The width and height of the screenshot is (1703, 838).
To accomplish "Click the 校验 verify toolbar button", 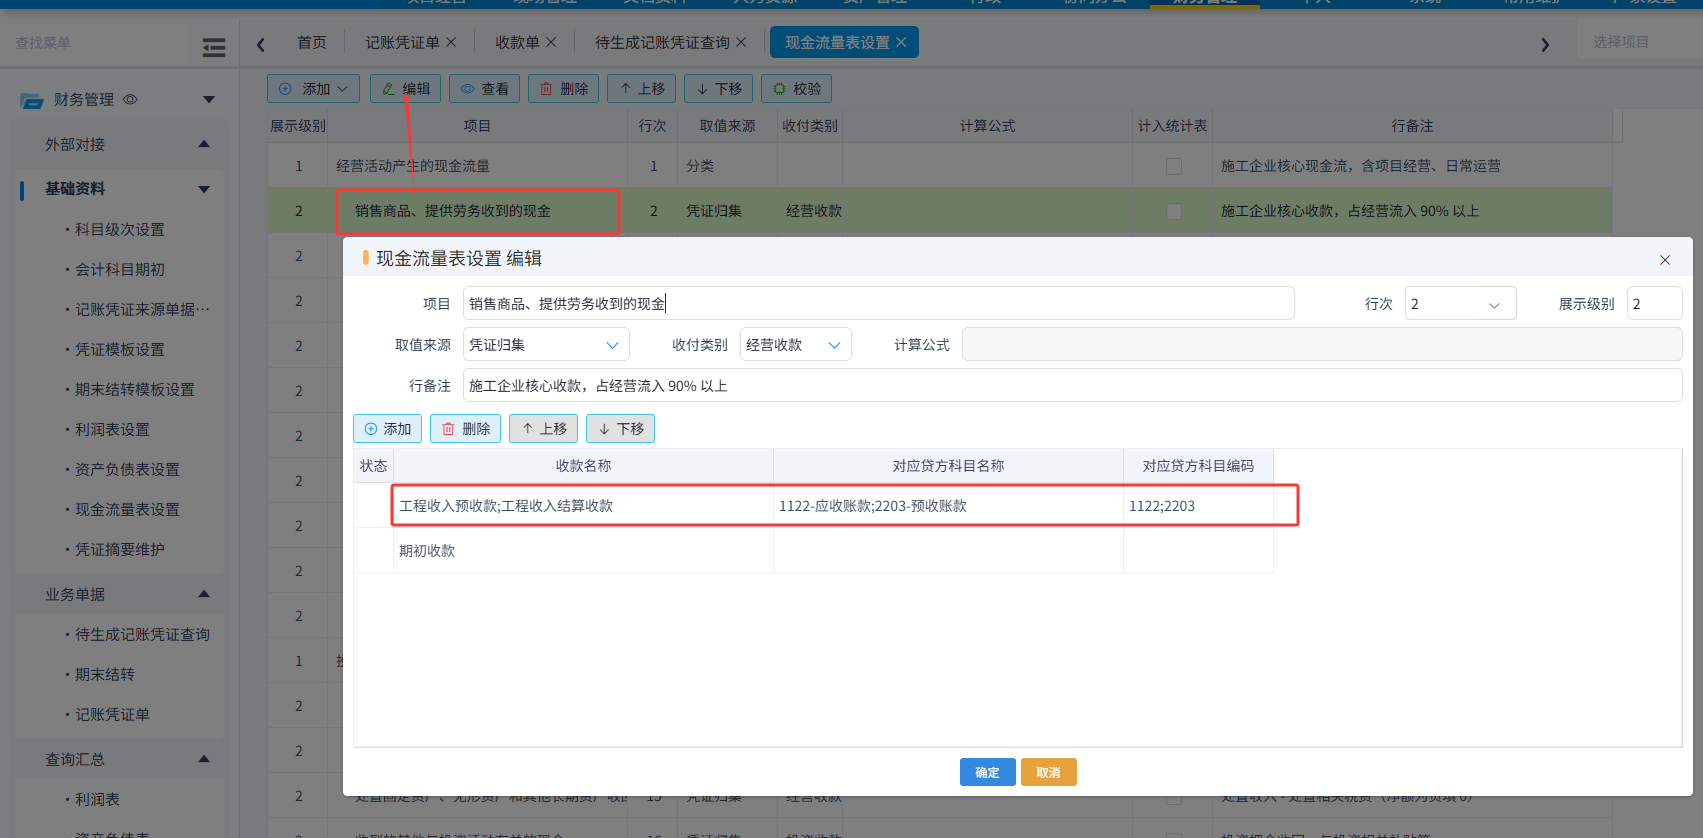I will 796,89.
